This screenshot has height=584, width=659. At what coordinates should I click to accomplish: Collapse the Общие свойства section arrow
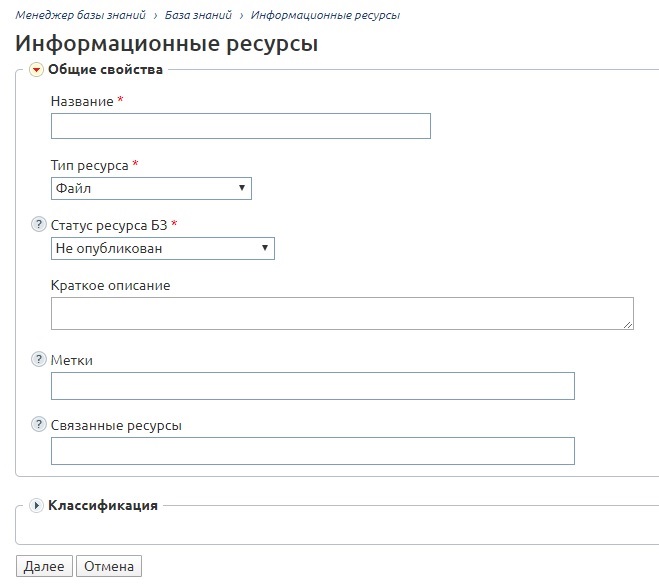click(36, 69)
